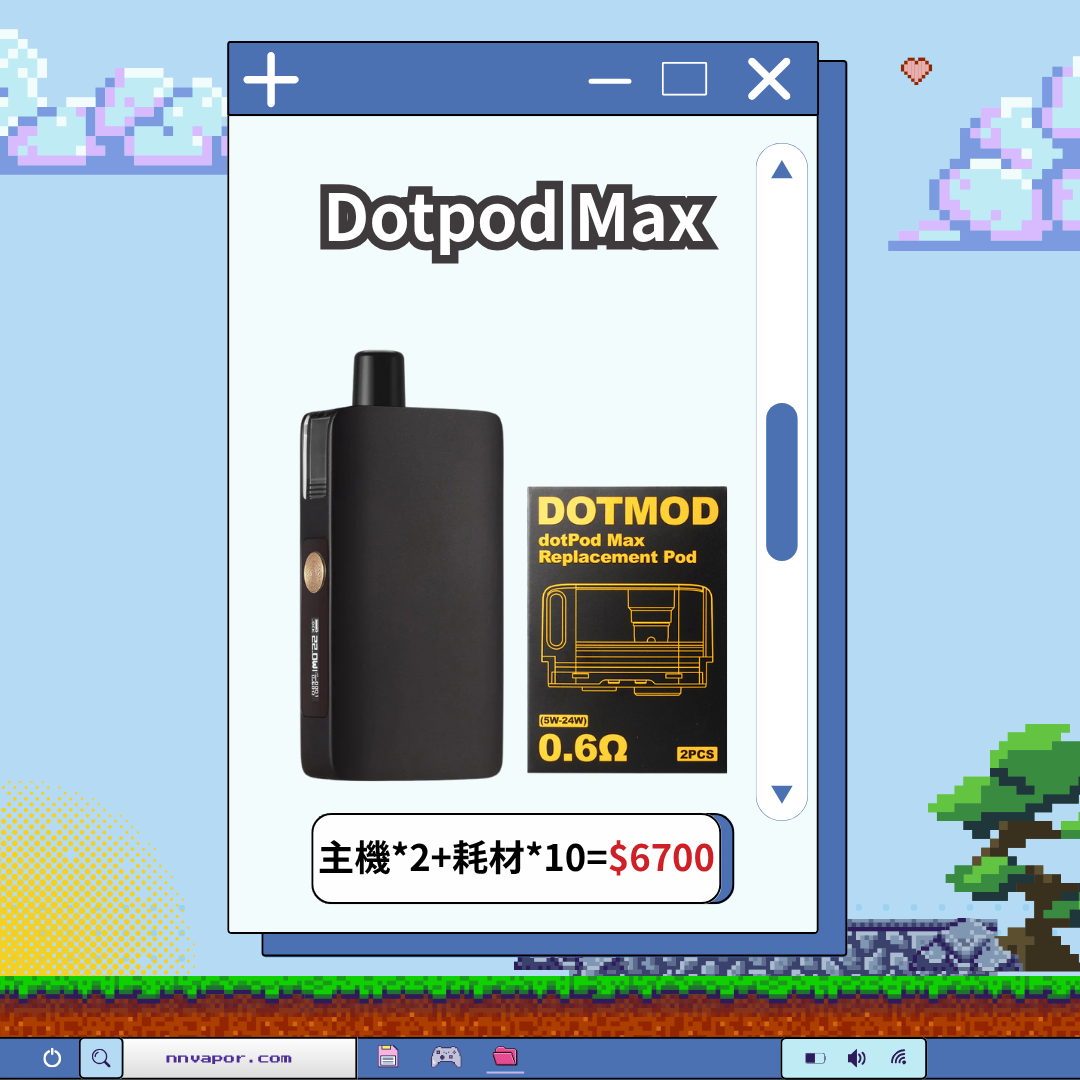Click the plus icon in window title bar
This screenshot has width=1080, height=1080.
[271, 79]
